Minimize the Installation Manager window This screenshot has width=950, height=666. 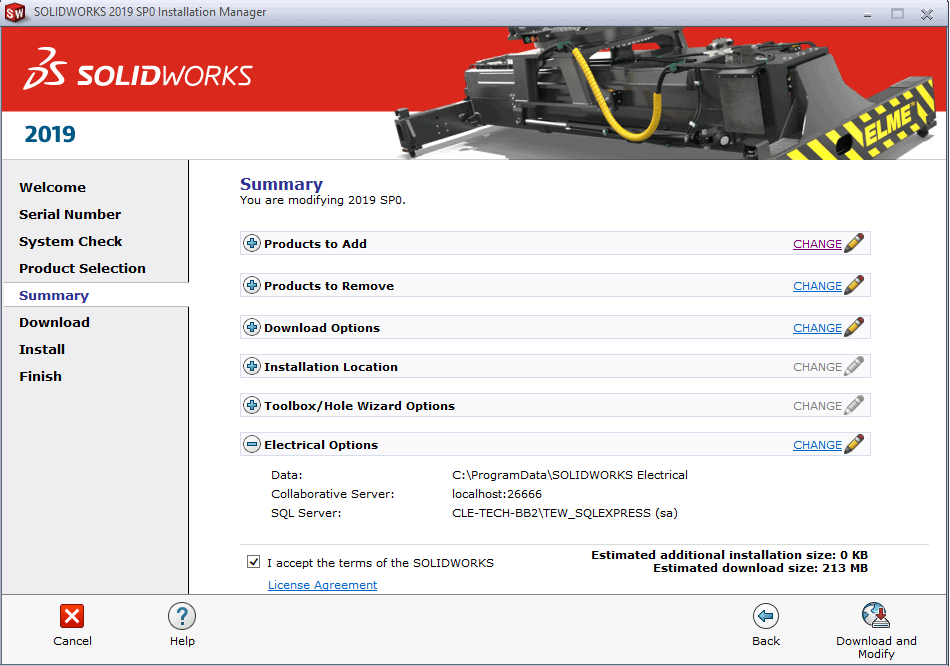[867, 13]
